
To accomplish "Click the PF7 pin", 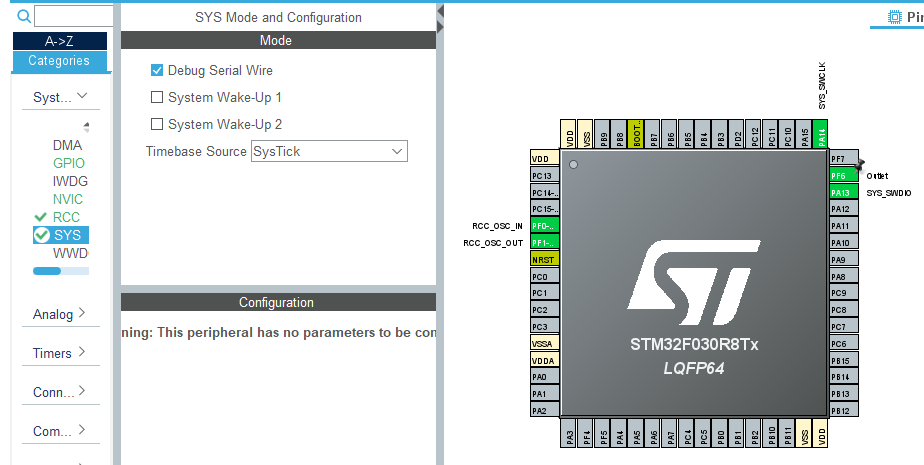I will [843, 159].
